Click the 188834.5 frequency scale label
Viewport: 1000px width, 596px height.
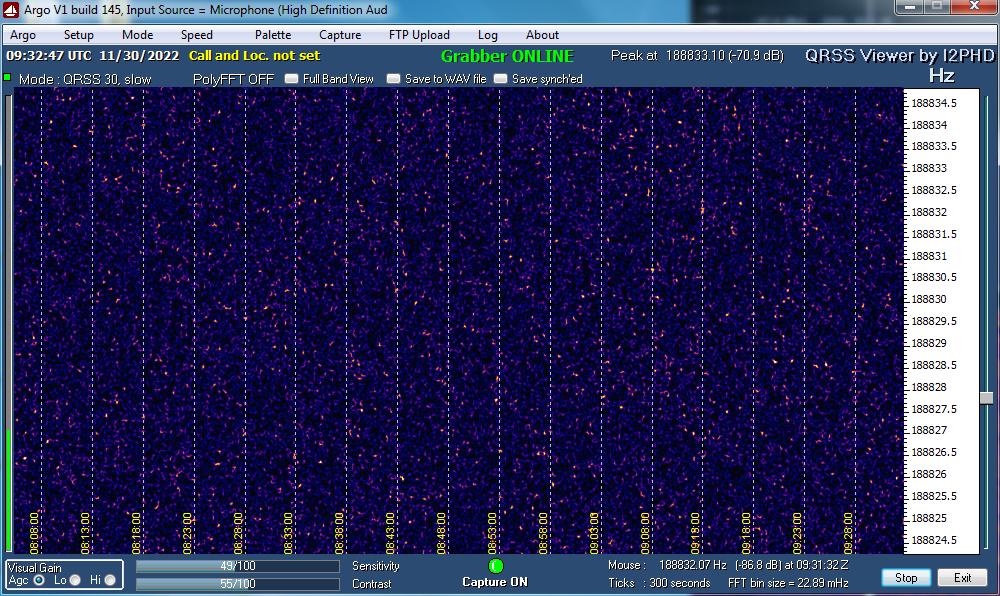click(x=934, y=103)
